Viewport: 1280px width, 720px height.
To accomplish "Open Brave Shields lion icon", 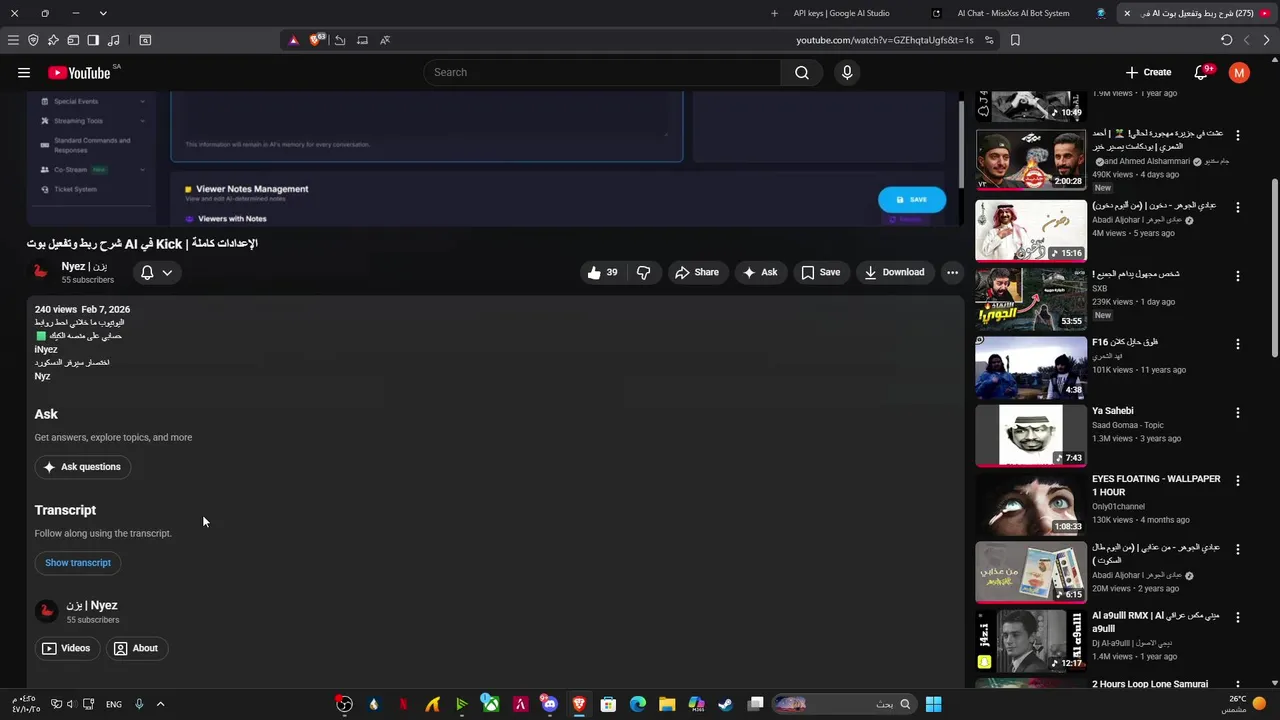I will [x=317, y=40].
